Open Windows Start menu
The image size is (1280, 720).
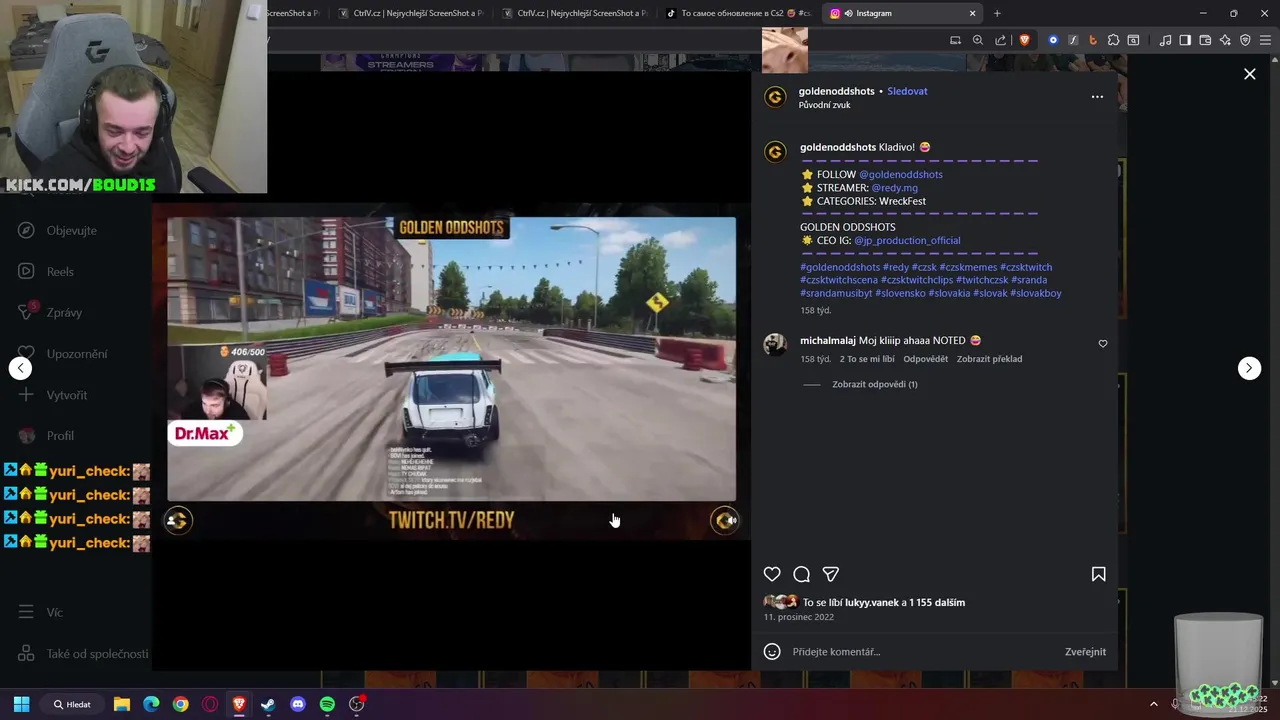(21, 704)
